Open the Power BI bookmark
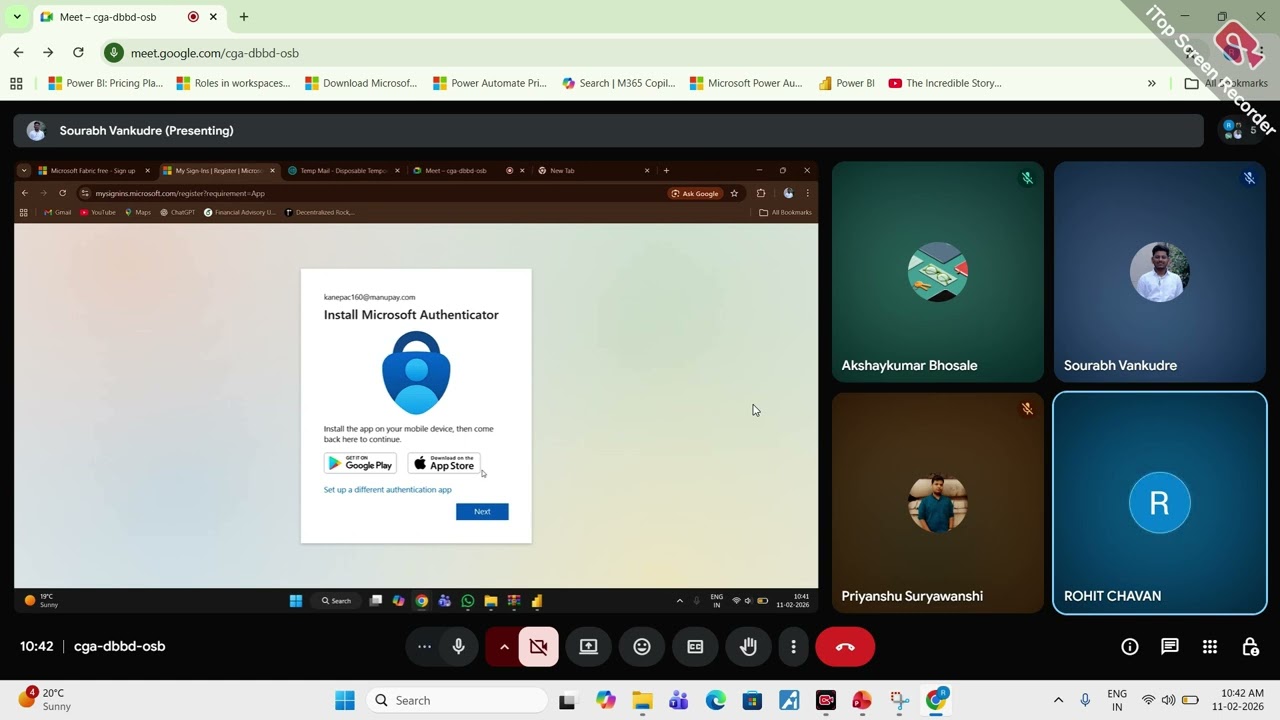This screenshot has width=1280, height=720. (846, 83)
